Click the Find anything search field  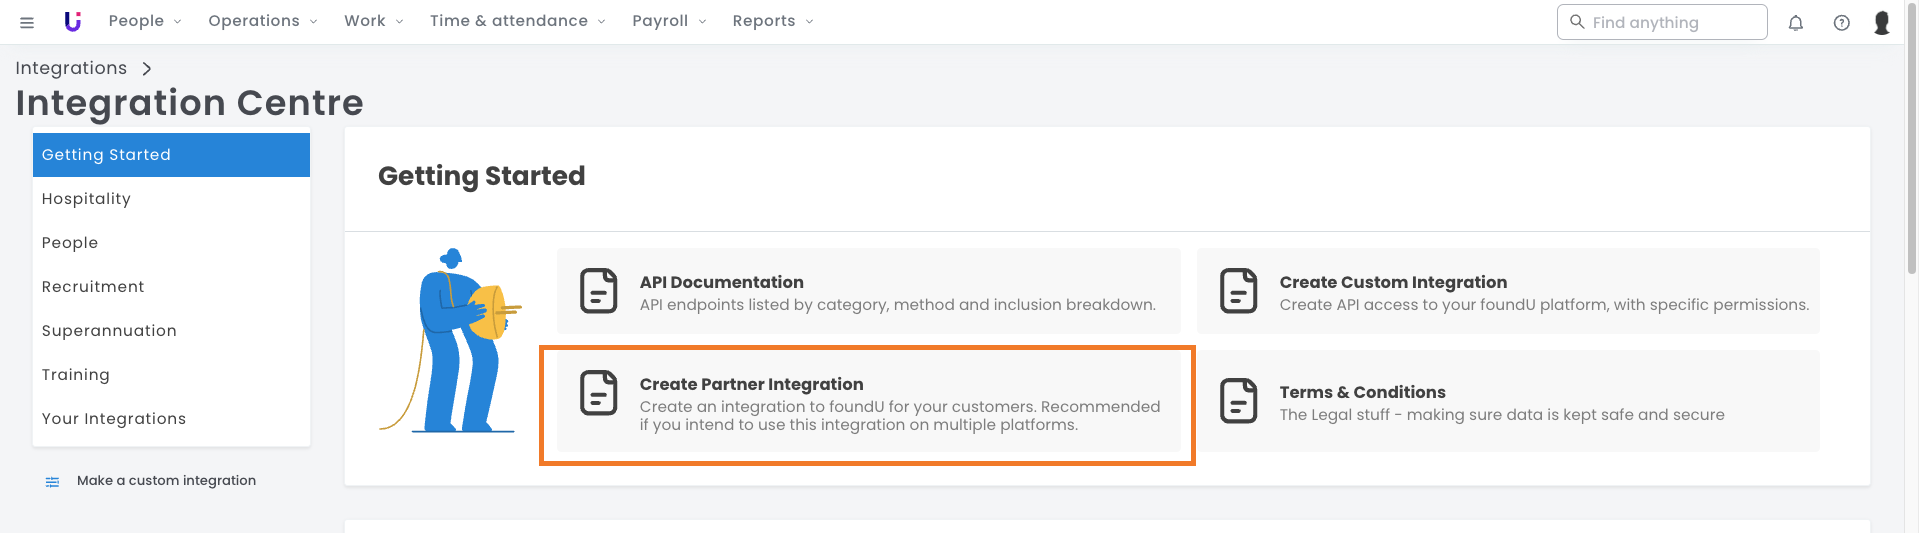coord(1670,22)
